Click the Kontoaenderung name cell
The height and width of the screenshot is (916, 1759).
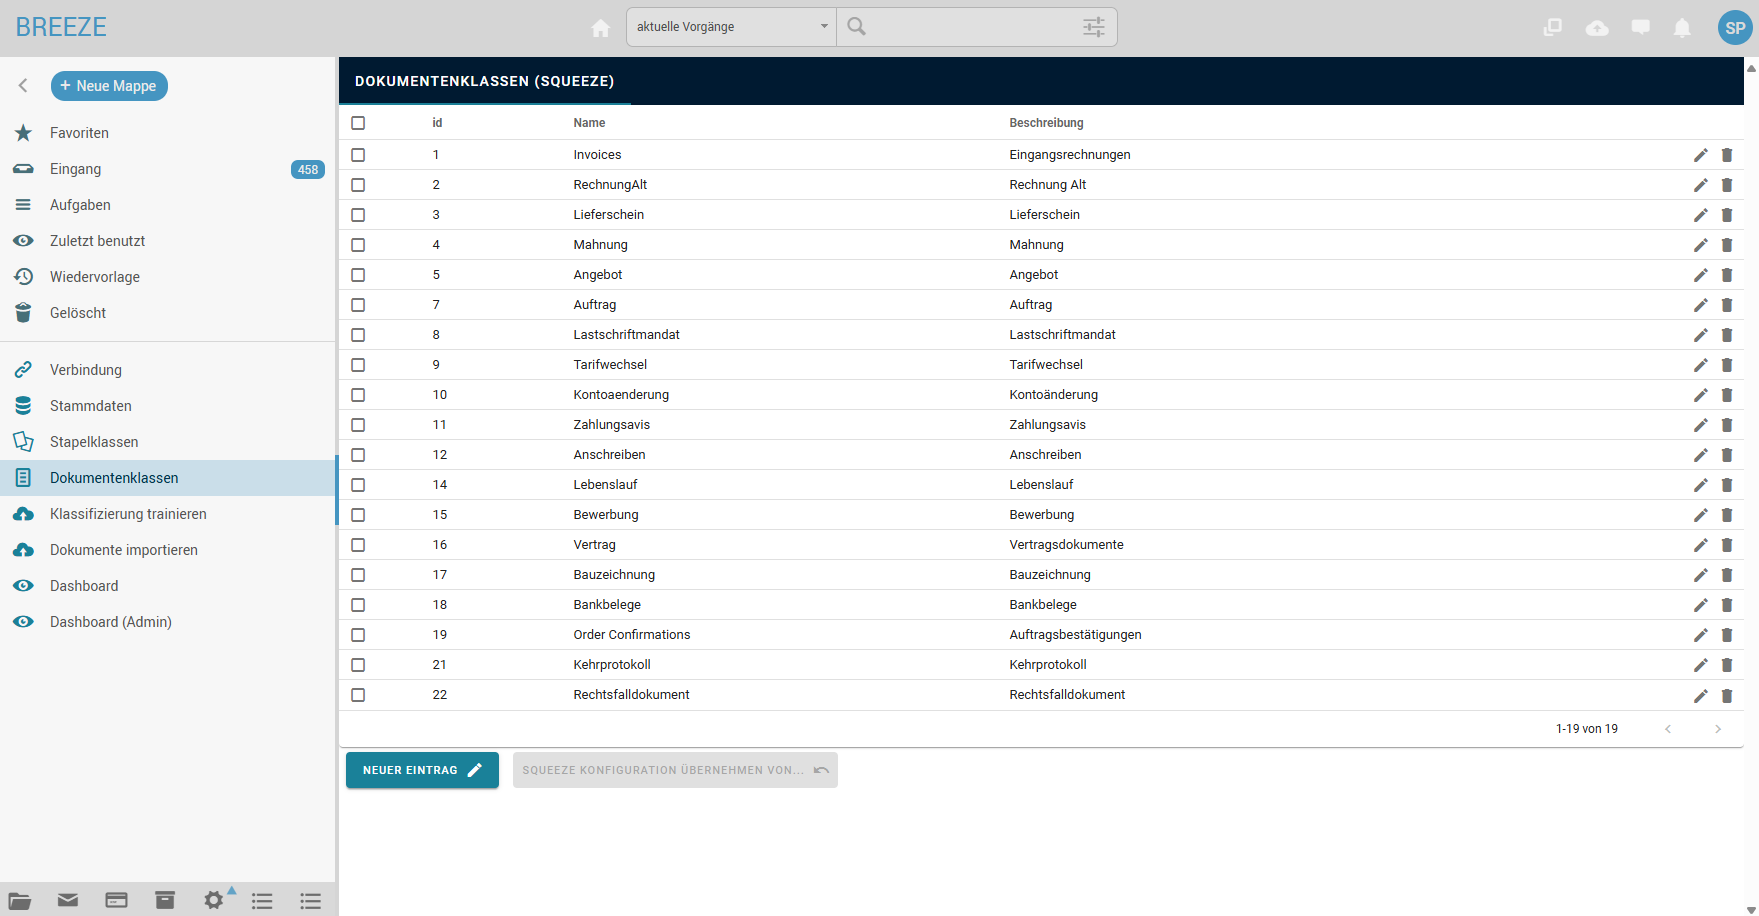pyautogui.click(x=621, y=395)
